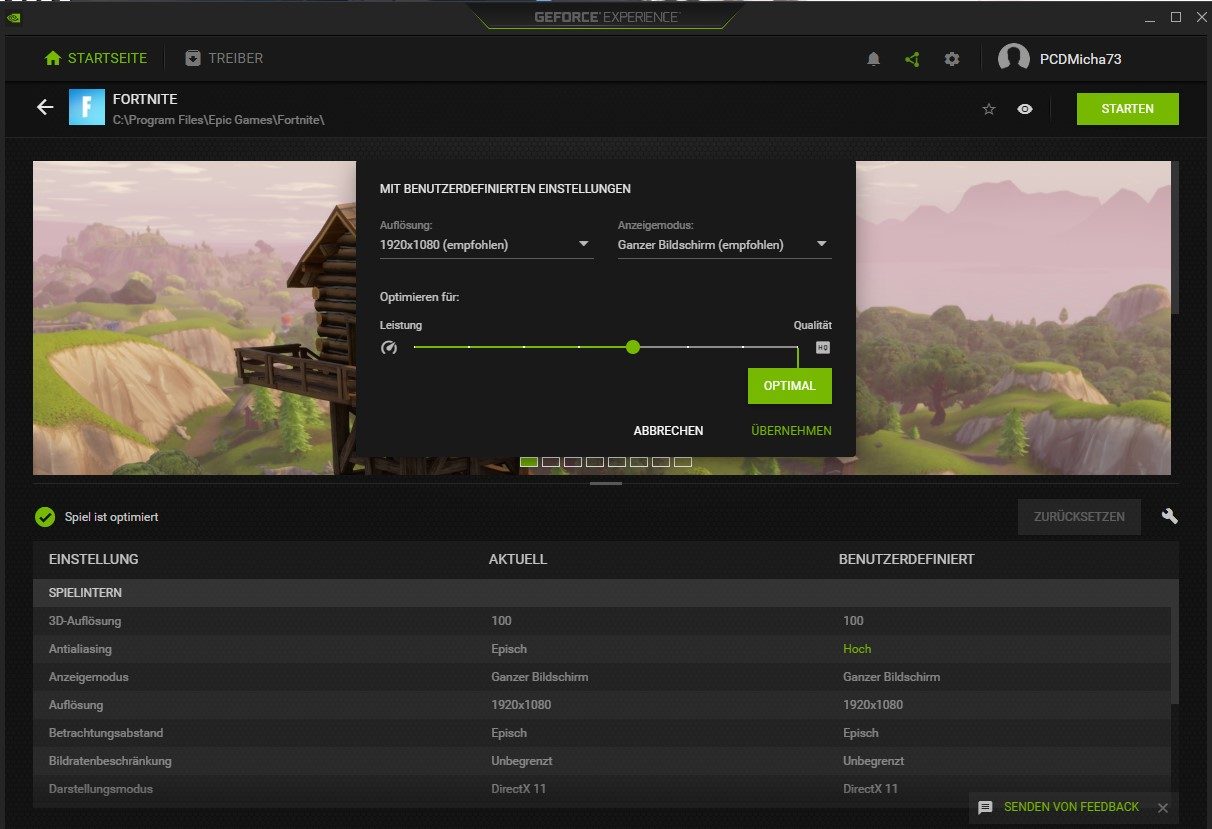Toggle the eye visibility icon
This screenshot has height=829, width=1212.
point(1025,109)
